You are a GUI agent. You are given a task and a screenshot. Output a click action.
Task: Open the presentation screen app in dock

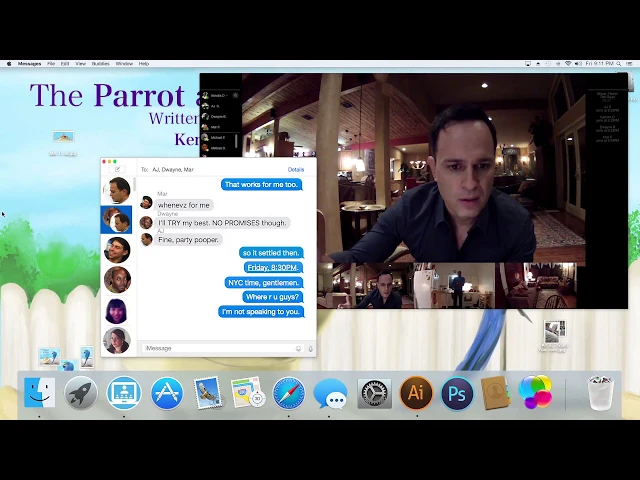point(124,393)
